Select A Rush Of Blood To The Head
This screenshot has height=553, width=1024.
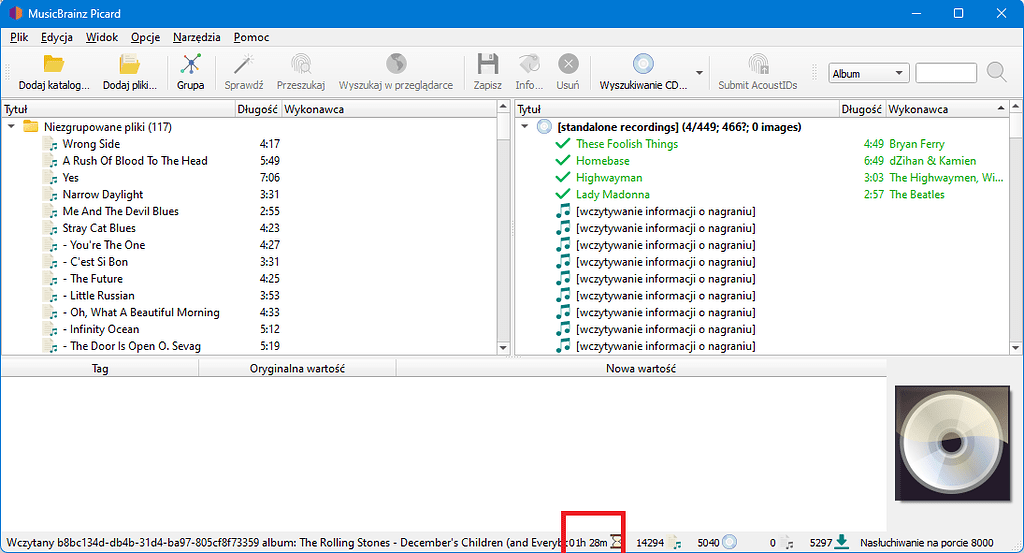pos(135,161)
